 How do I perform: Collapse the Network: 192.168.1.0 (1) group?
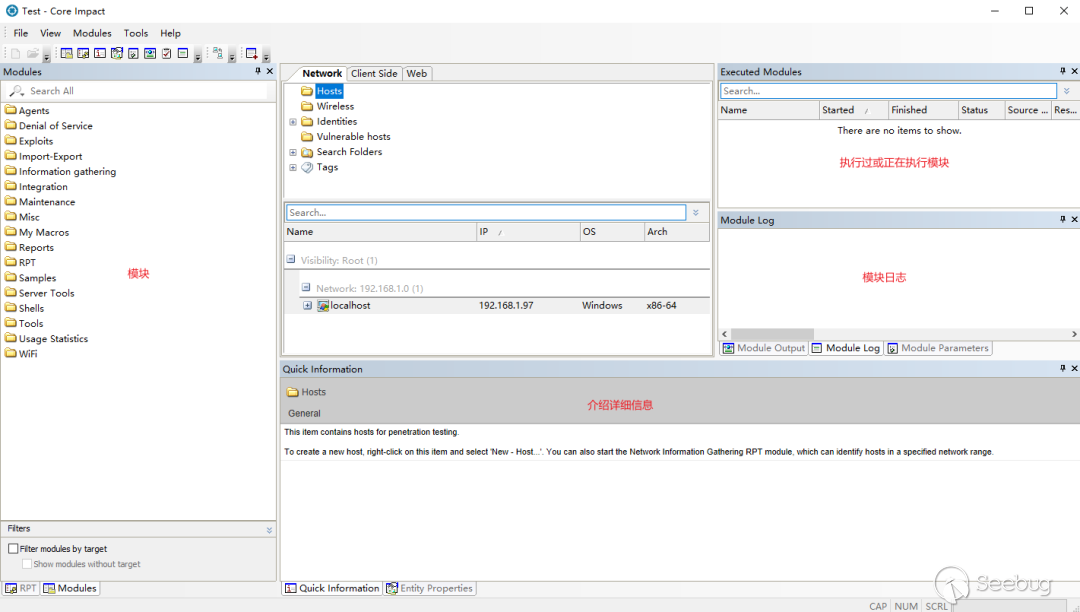pos(306,287)
